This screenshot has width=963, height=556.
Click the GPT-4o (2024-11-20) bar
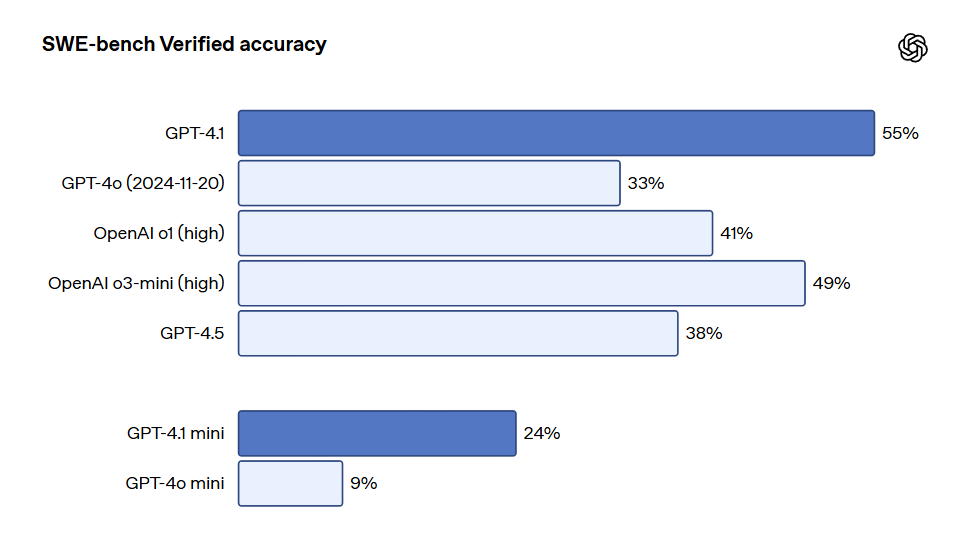point(429,183)
